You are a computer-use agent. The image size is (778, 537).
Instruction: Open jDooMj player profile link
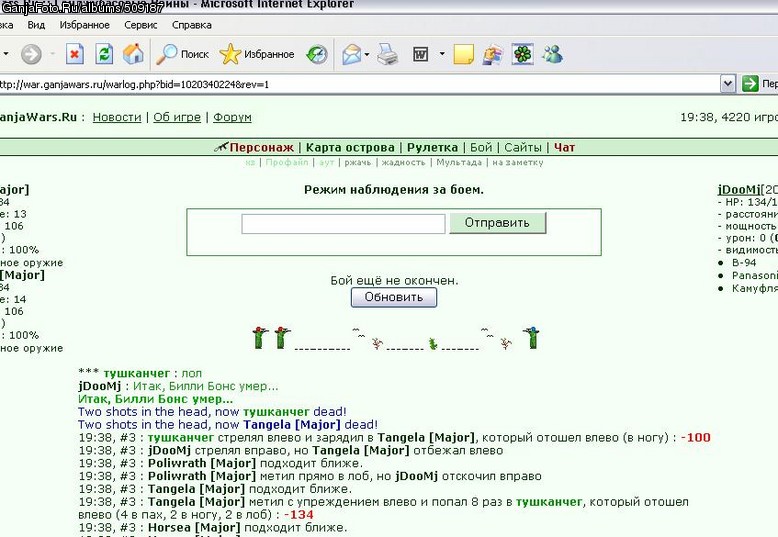coord(739,190)
